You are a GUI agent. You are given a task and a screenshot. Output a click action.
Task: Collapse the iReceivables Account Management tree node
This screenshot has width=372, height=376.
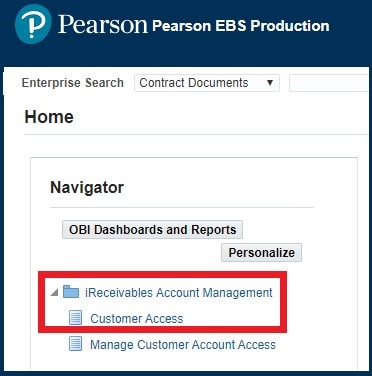tap(55, 293)
